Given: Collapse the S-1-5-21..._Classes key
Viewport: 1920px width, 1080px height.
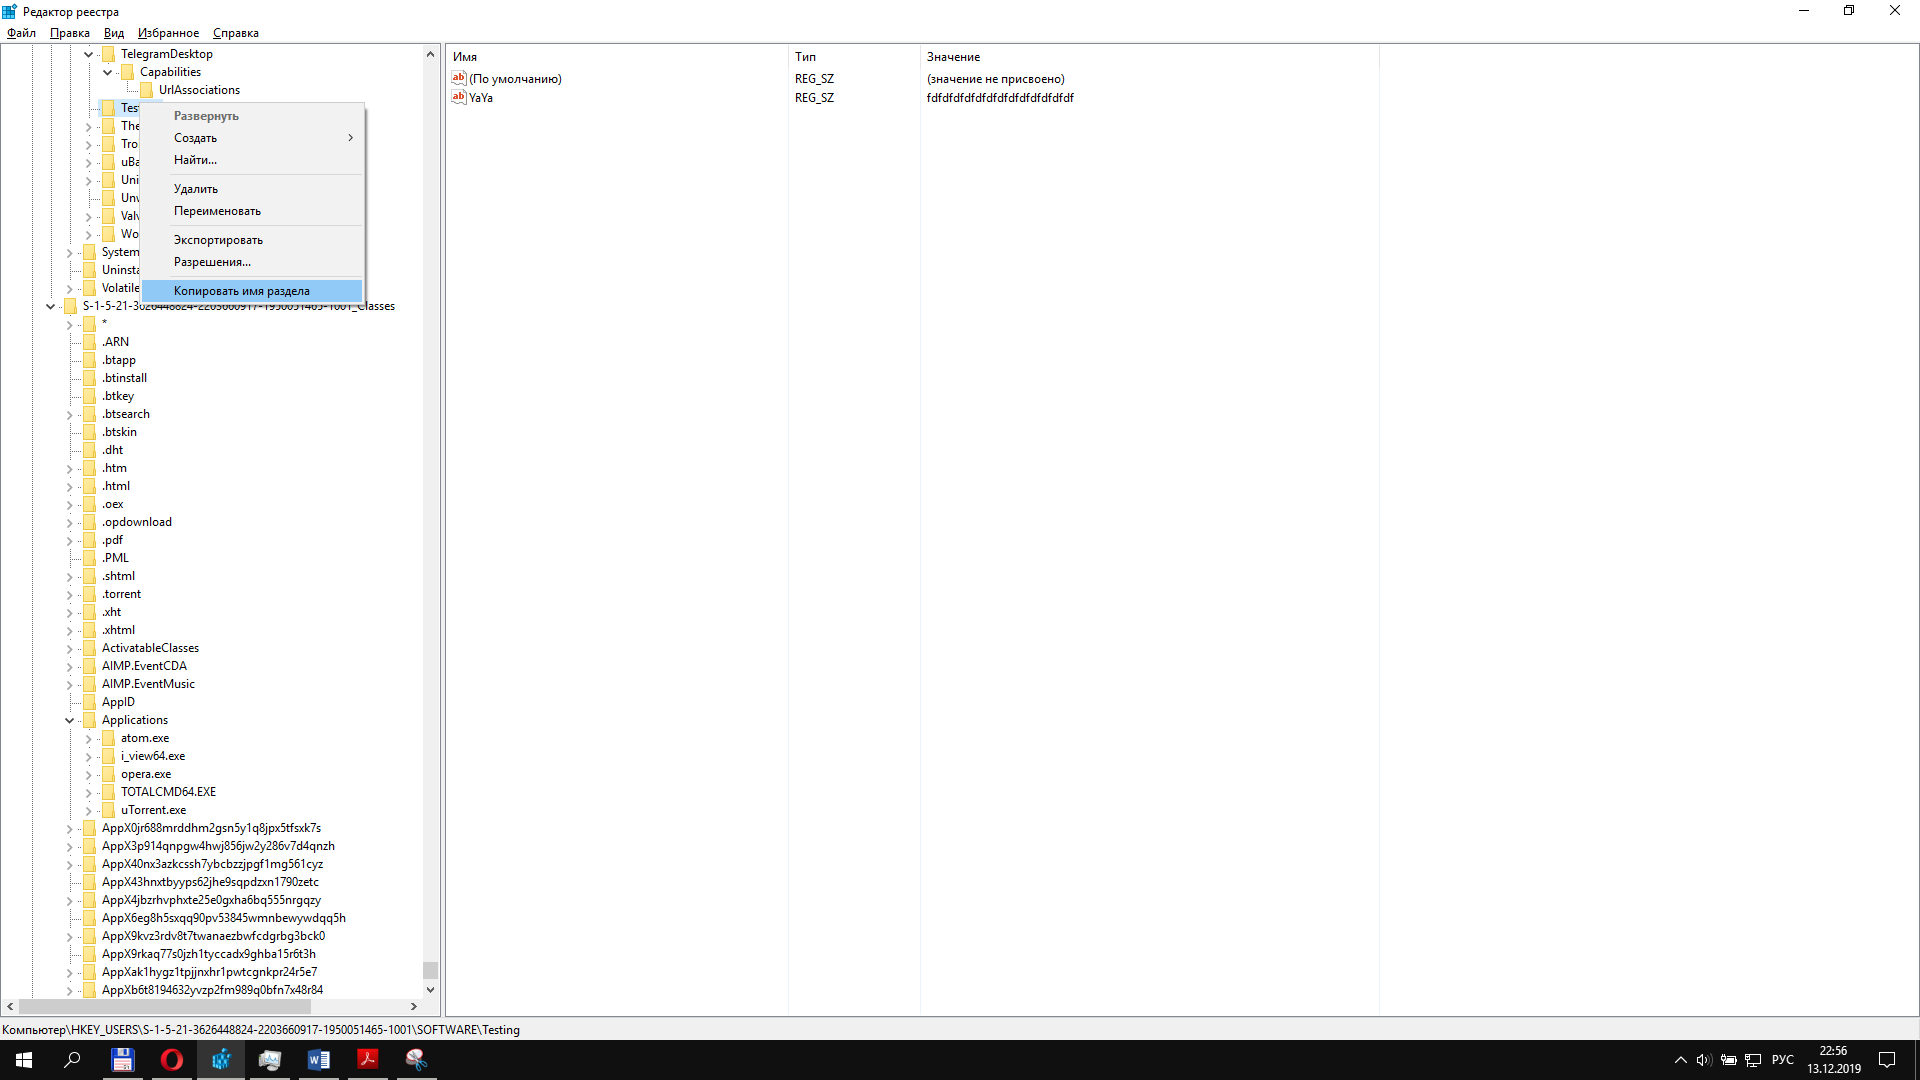Looking at the screenshot, I should click(x=50, y=306).
